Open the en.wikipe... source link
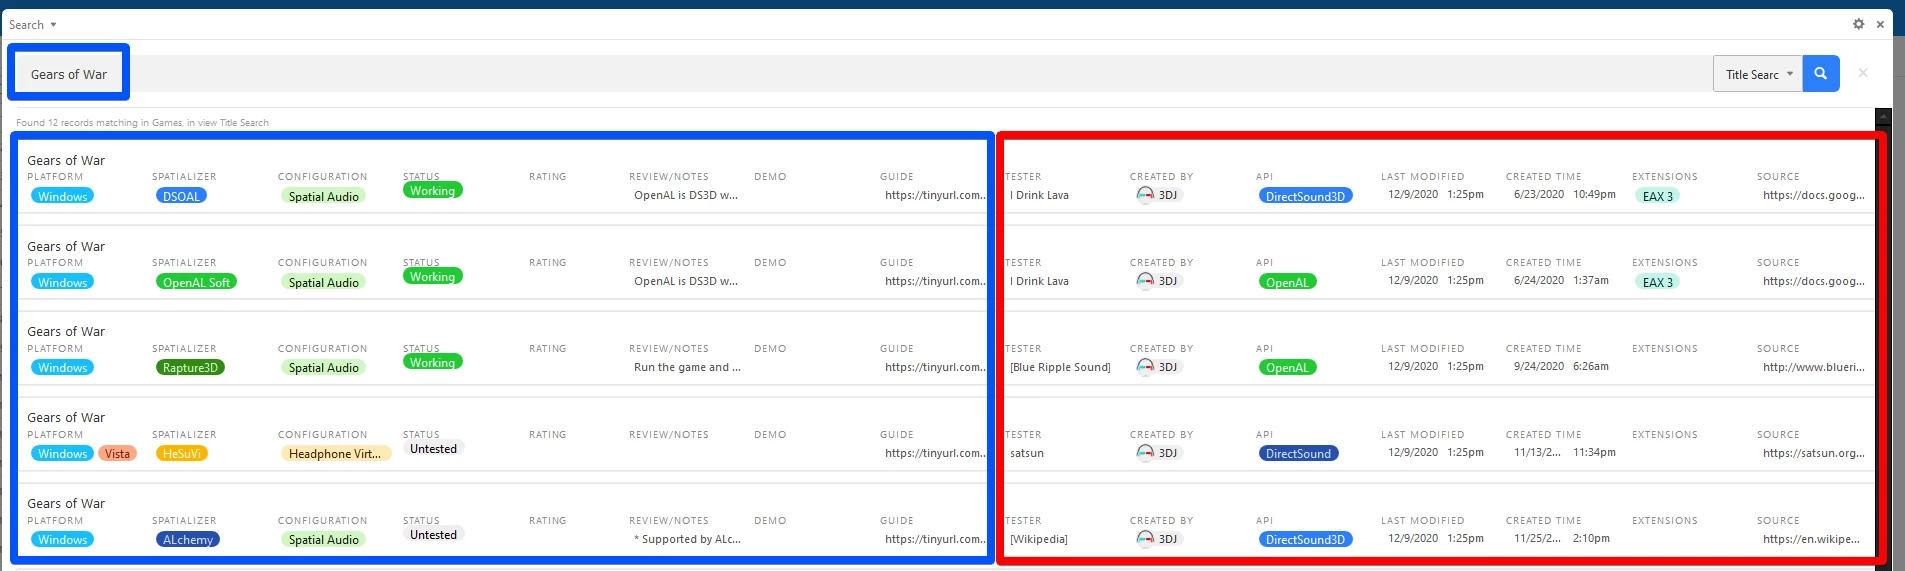 [1811, 539]
